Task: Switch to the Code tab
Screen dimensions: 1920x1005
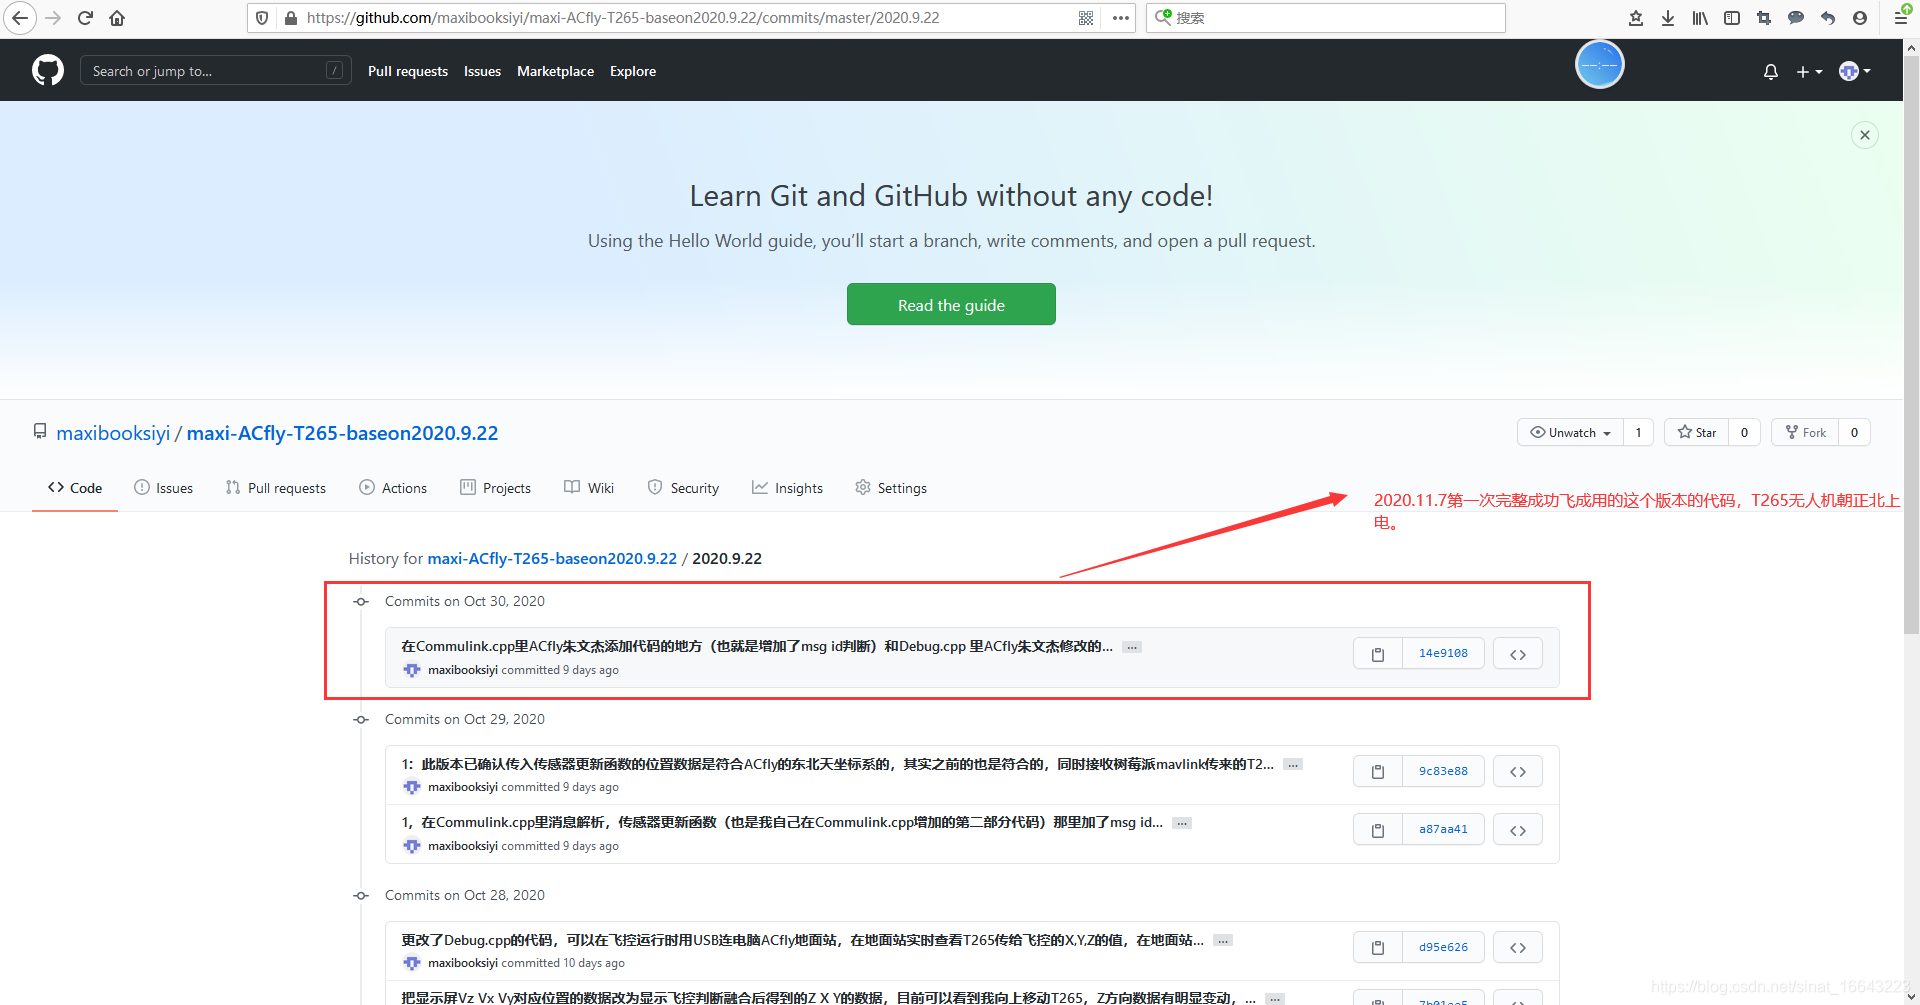Action: (75, 488)
